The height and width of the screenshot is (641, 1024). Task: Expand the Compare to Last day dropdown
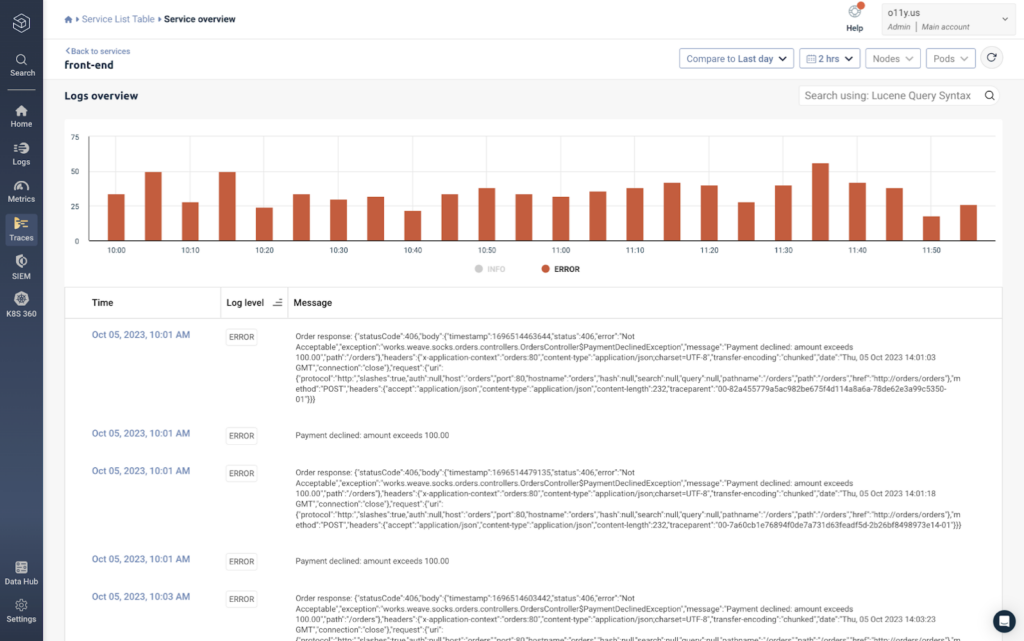736,59
